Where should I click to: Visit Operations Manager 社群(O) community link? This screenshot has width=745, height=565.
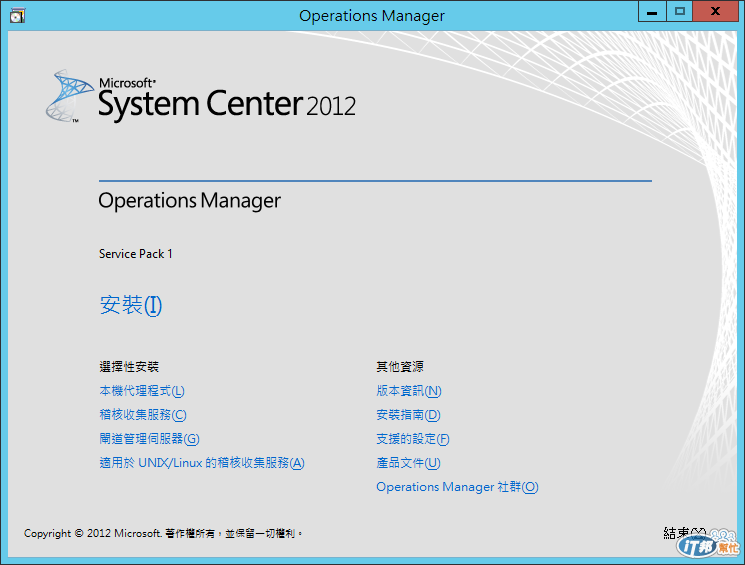457,487
